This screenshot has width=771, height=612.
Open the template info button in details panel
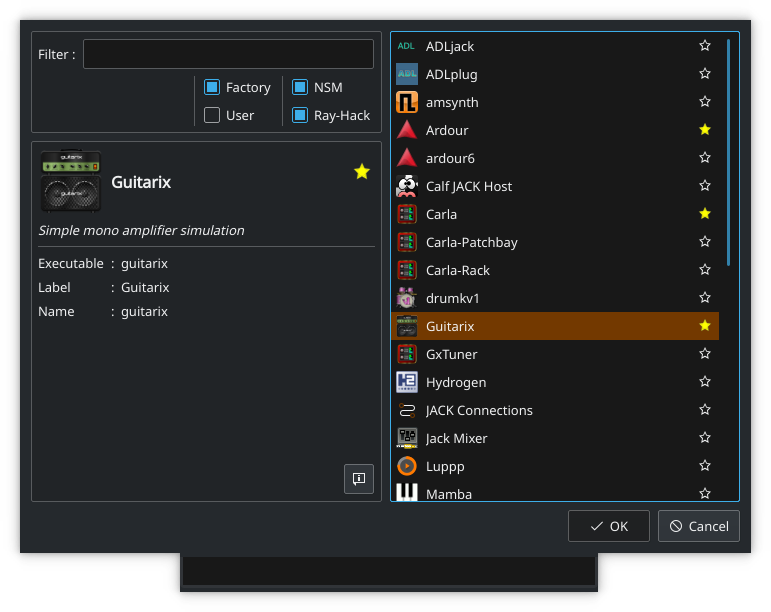359,479
